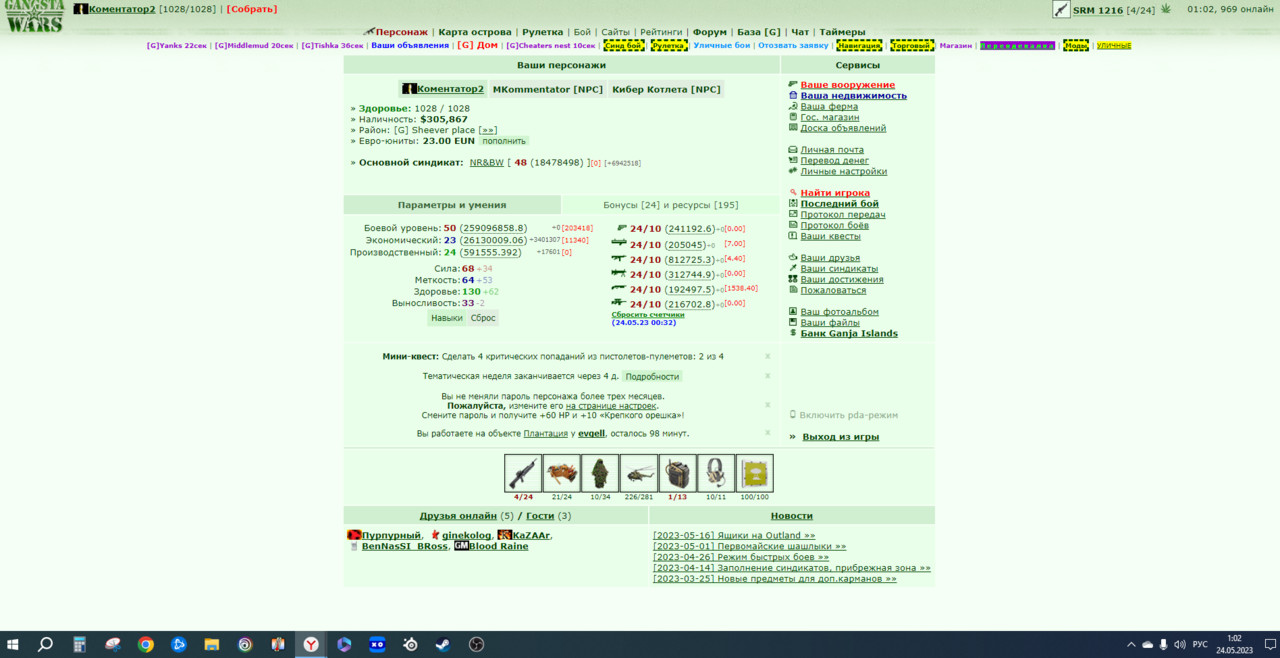Open the Банк Ganja Islands link
1280x658 pixels.
(x=849, y=334)
